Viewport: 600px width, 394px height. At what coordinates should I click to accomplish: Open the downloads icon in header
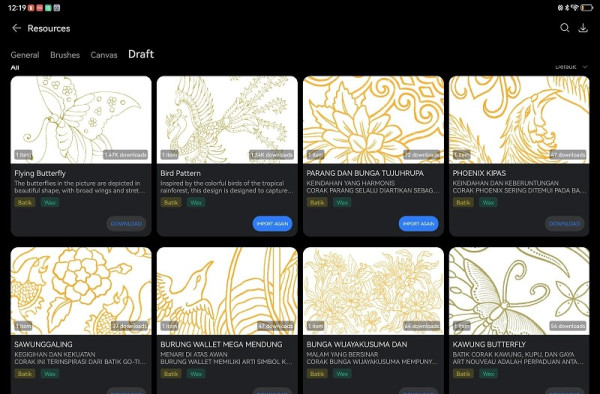pyautogui.click(x=583, y=28)
